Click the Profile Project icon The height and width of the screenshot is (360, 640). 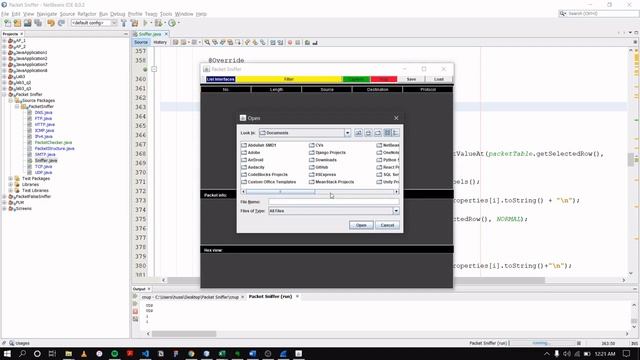pos(172,23)
